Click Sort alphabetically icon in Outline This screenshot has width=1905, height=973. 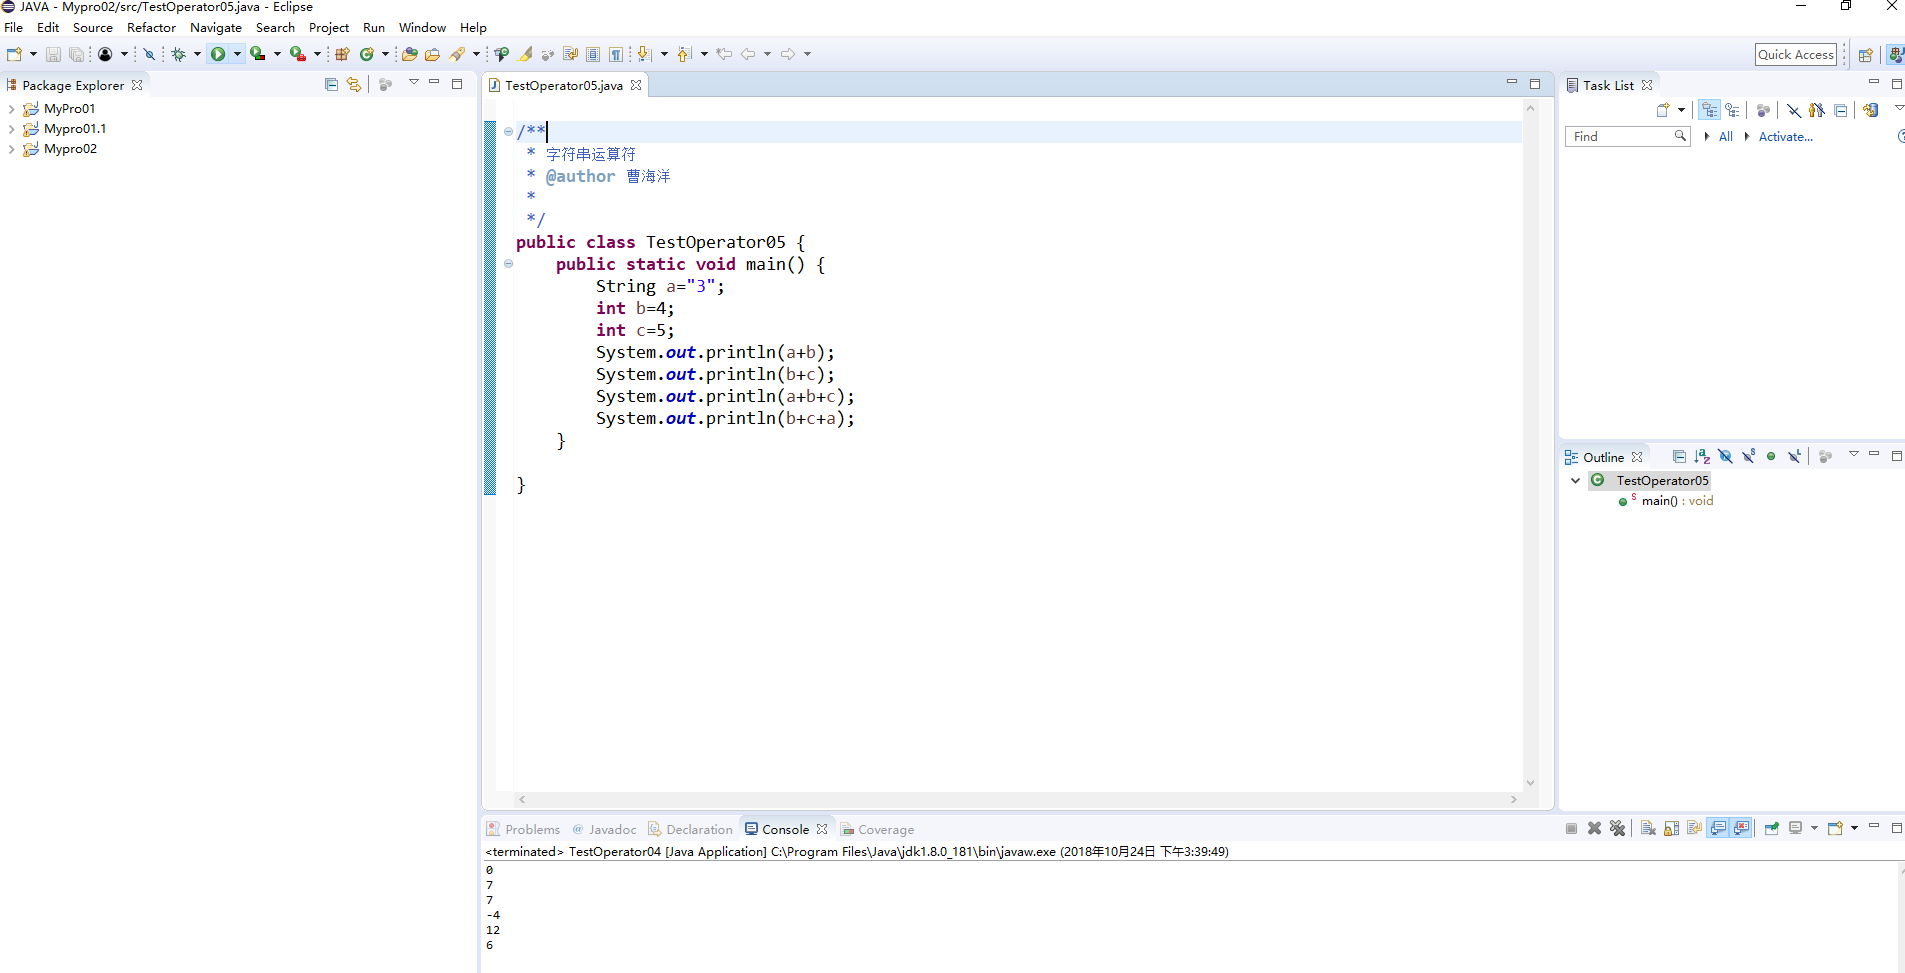(1702, 457)
